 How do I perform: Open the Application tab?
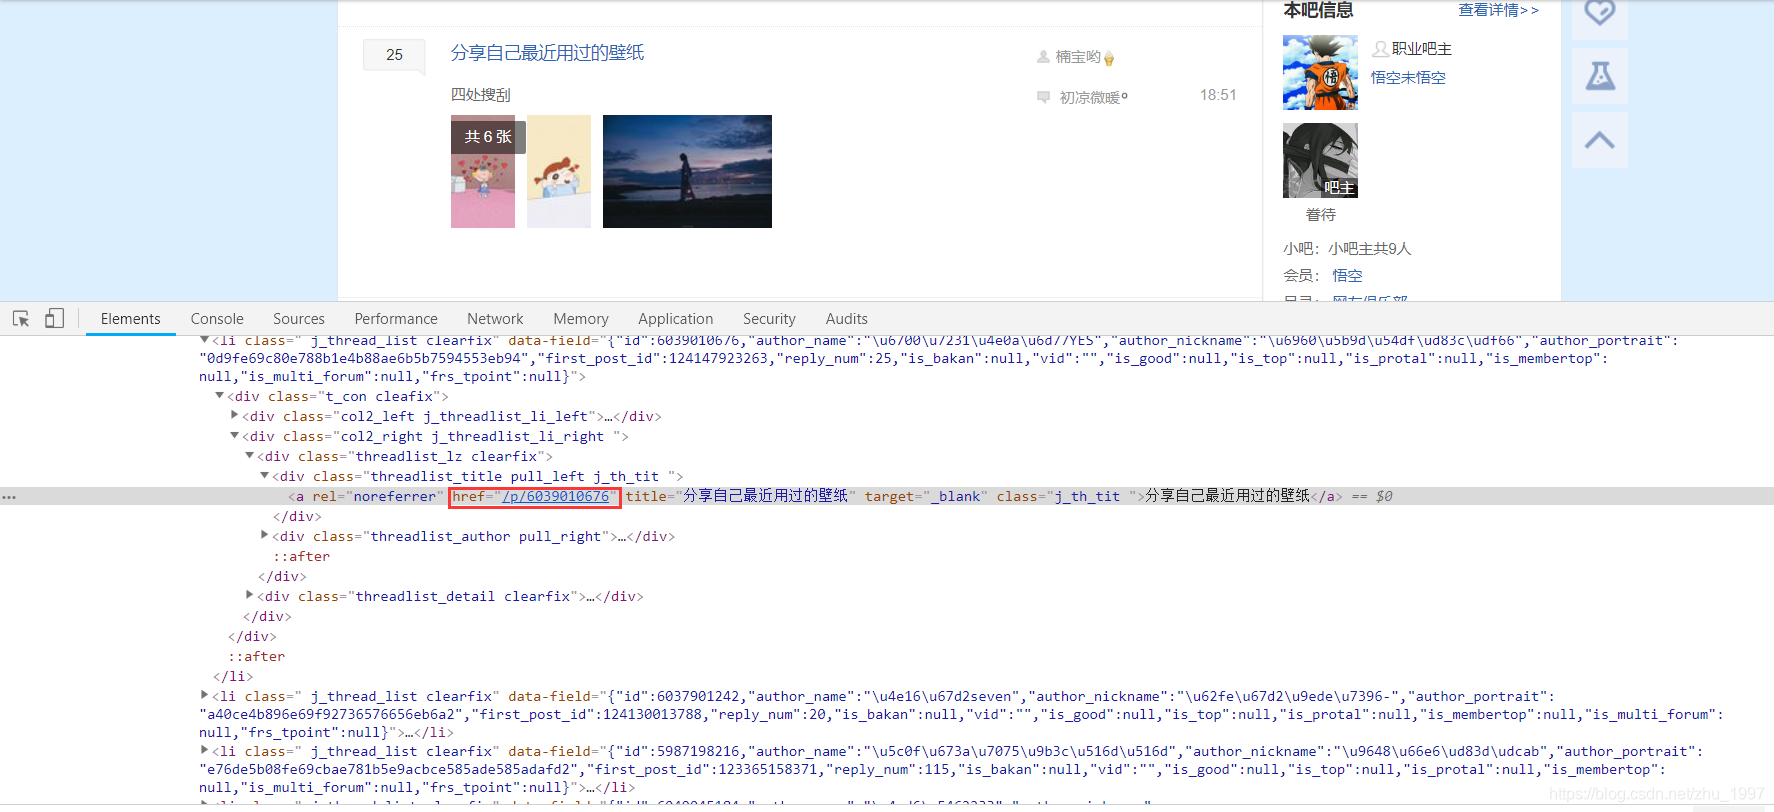coord(676,319)
